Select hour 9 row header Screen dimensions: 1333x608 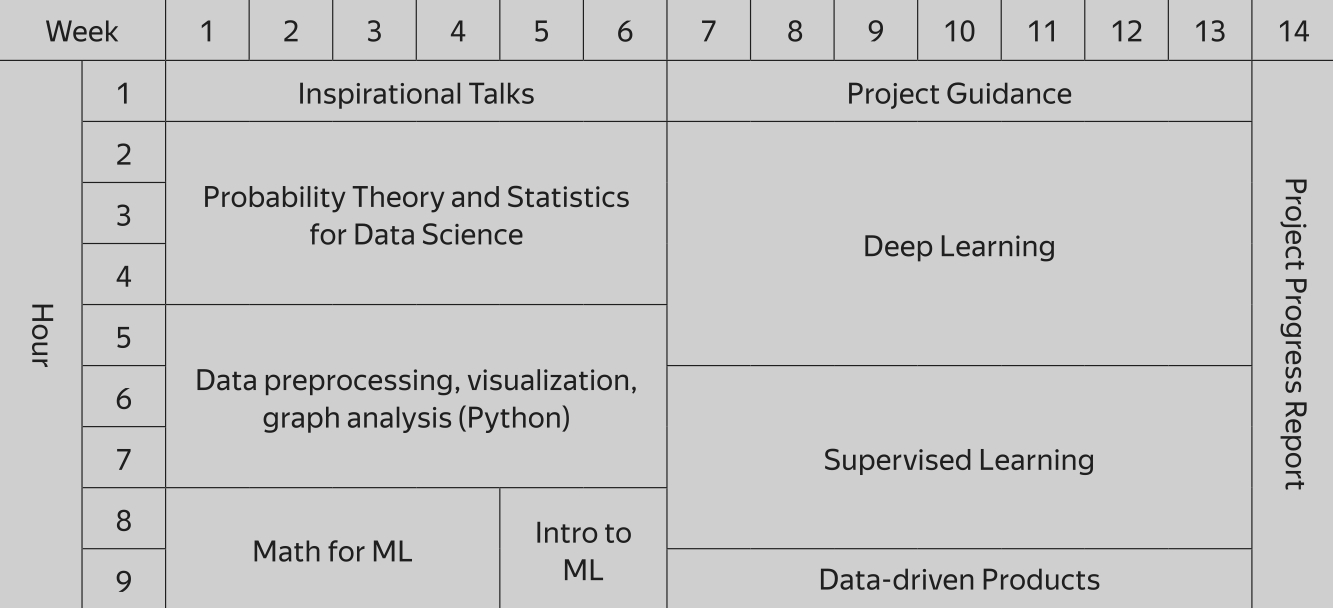[x=123, y=579]
